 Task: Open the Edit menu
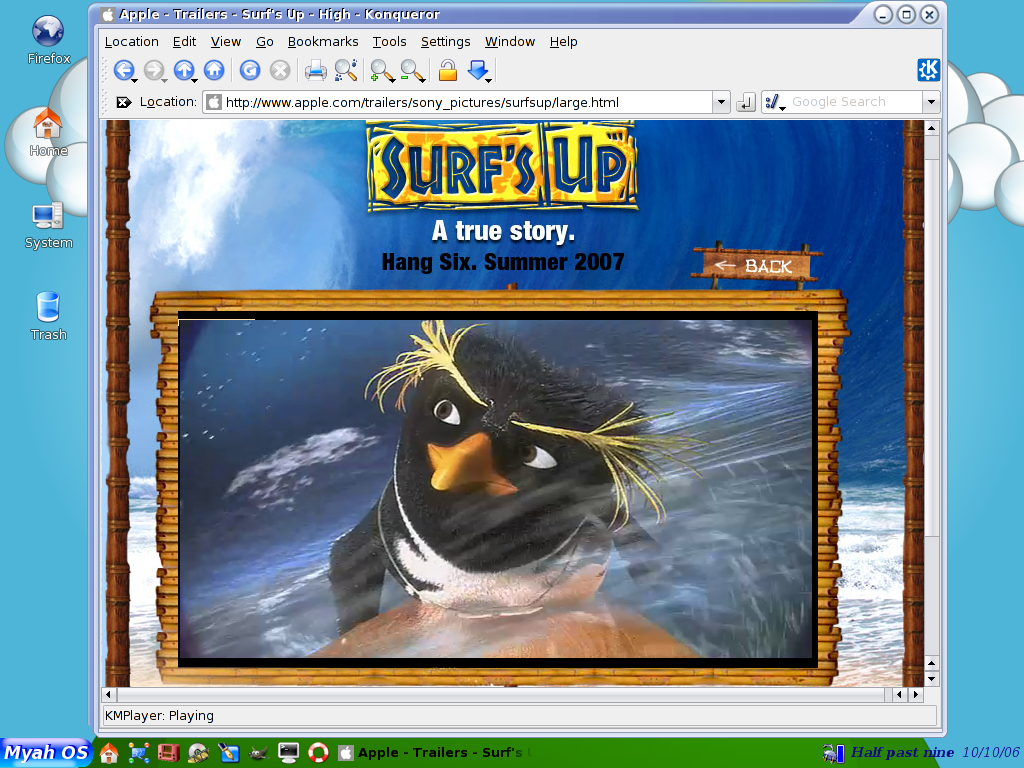pyautogui.click(x=184, y=42)
